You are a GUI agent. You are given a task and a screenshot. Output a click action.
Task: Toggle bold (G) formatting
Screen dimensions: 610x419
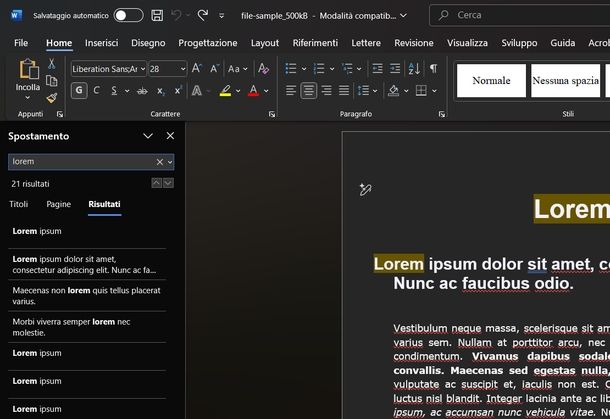[79, 91]
